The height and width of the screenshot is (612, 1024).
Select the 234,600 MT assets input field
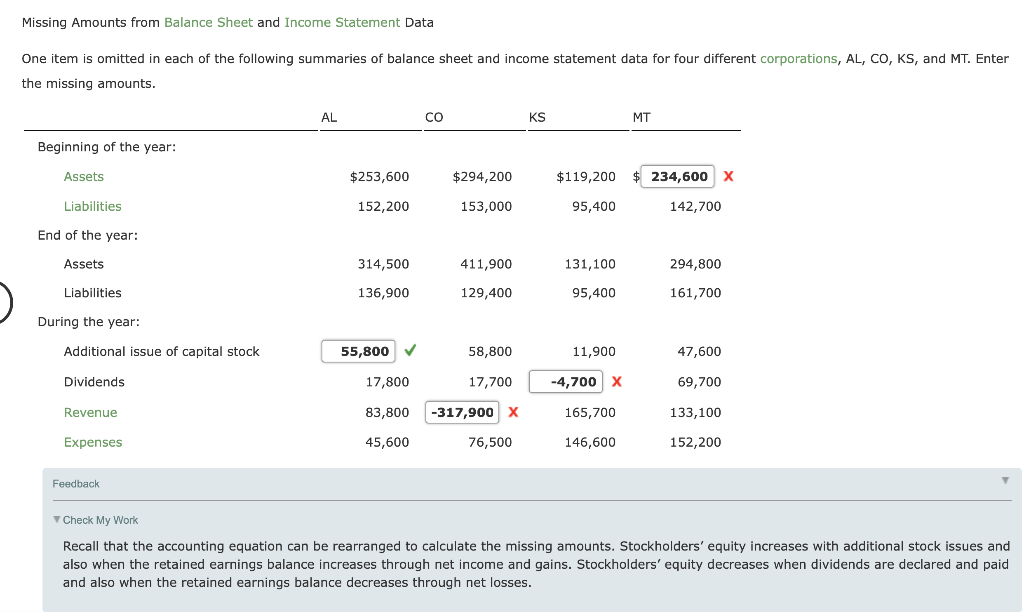pyautogui.click(x=677, y=176)
